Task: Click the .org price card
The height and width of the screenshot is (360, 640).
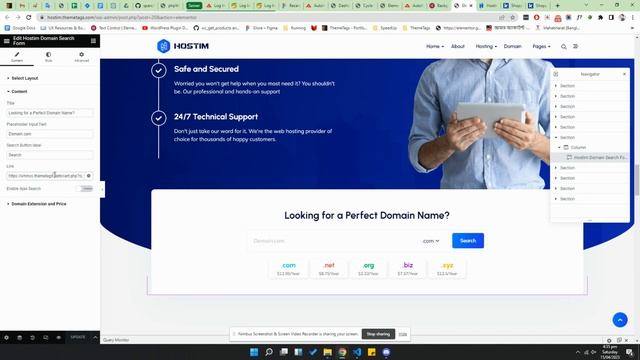Action: pos(368,269)
